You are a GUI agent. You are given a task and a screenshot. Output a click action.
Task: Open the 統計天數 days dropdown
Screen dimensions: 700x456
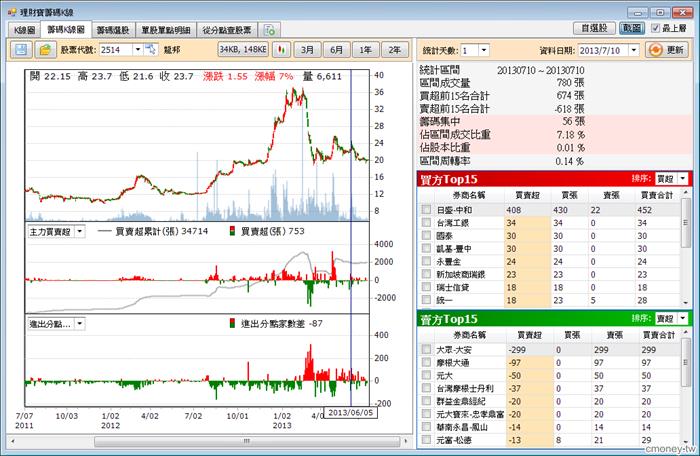484,50
